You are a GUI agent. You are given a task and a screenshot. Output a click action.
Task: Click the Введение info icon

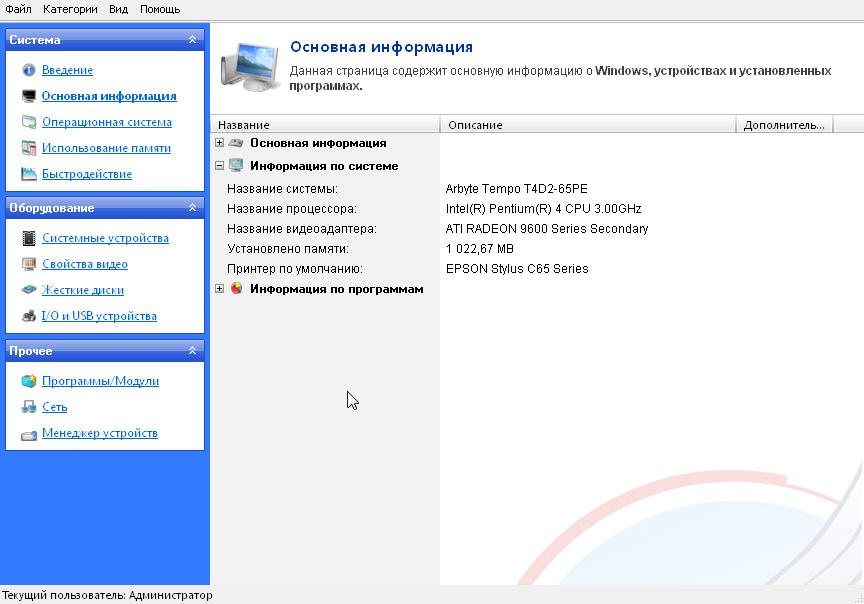pos(29,70)
